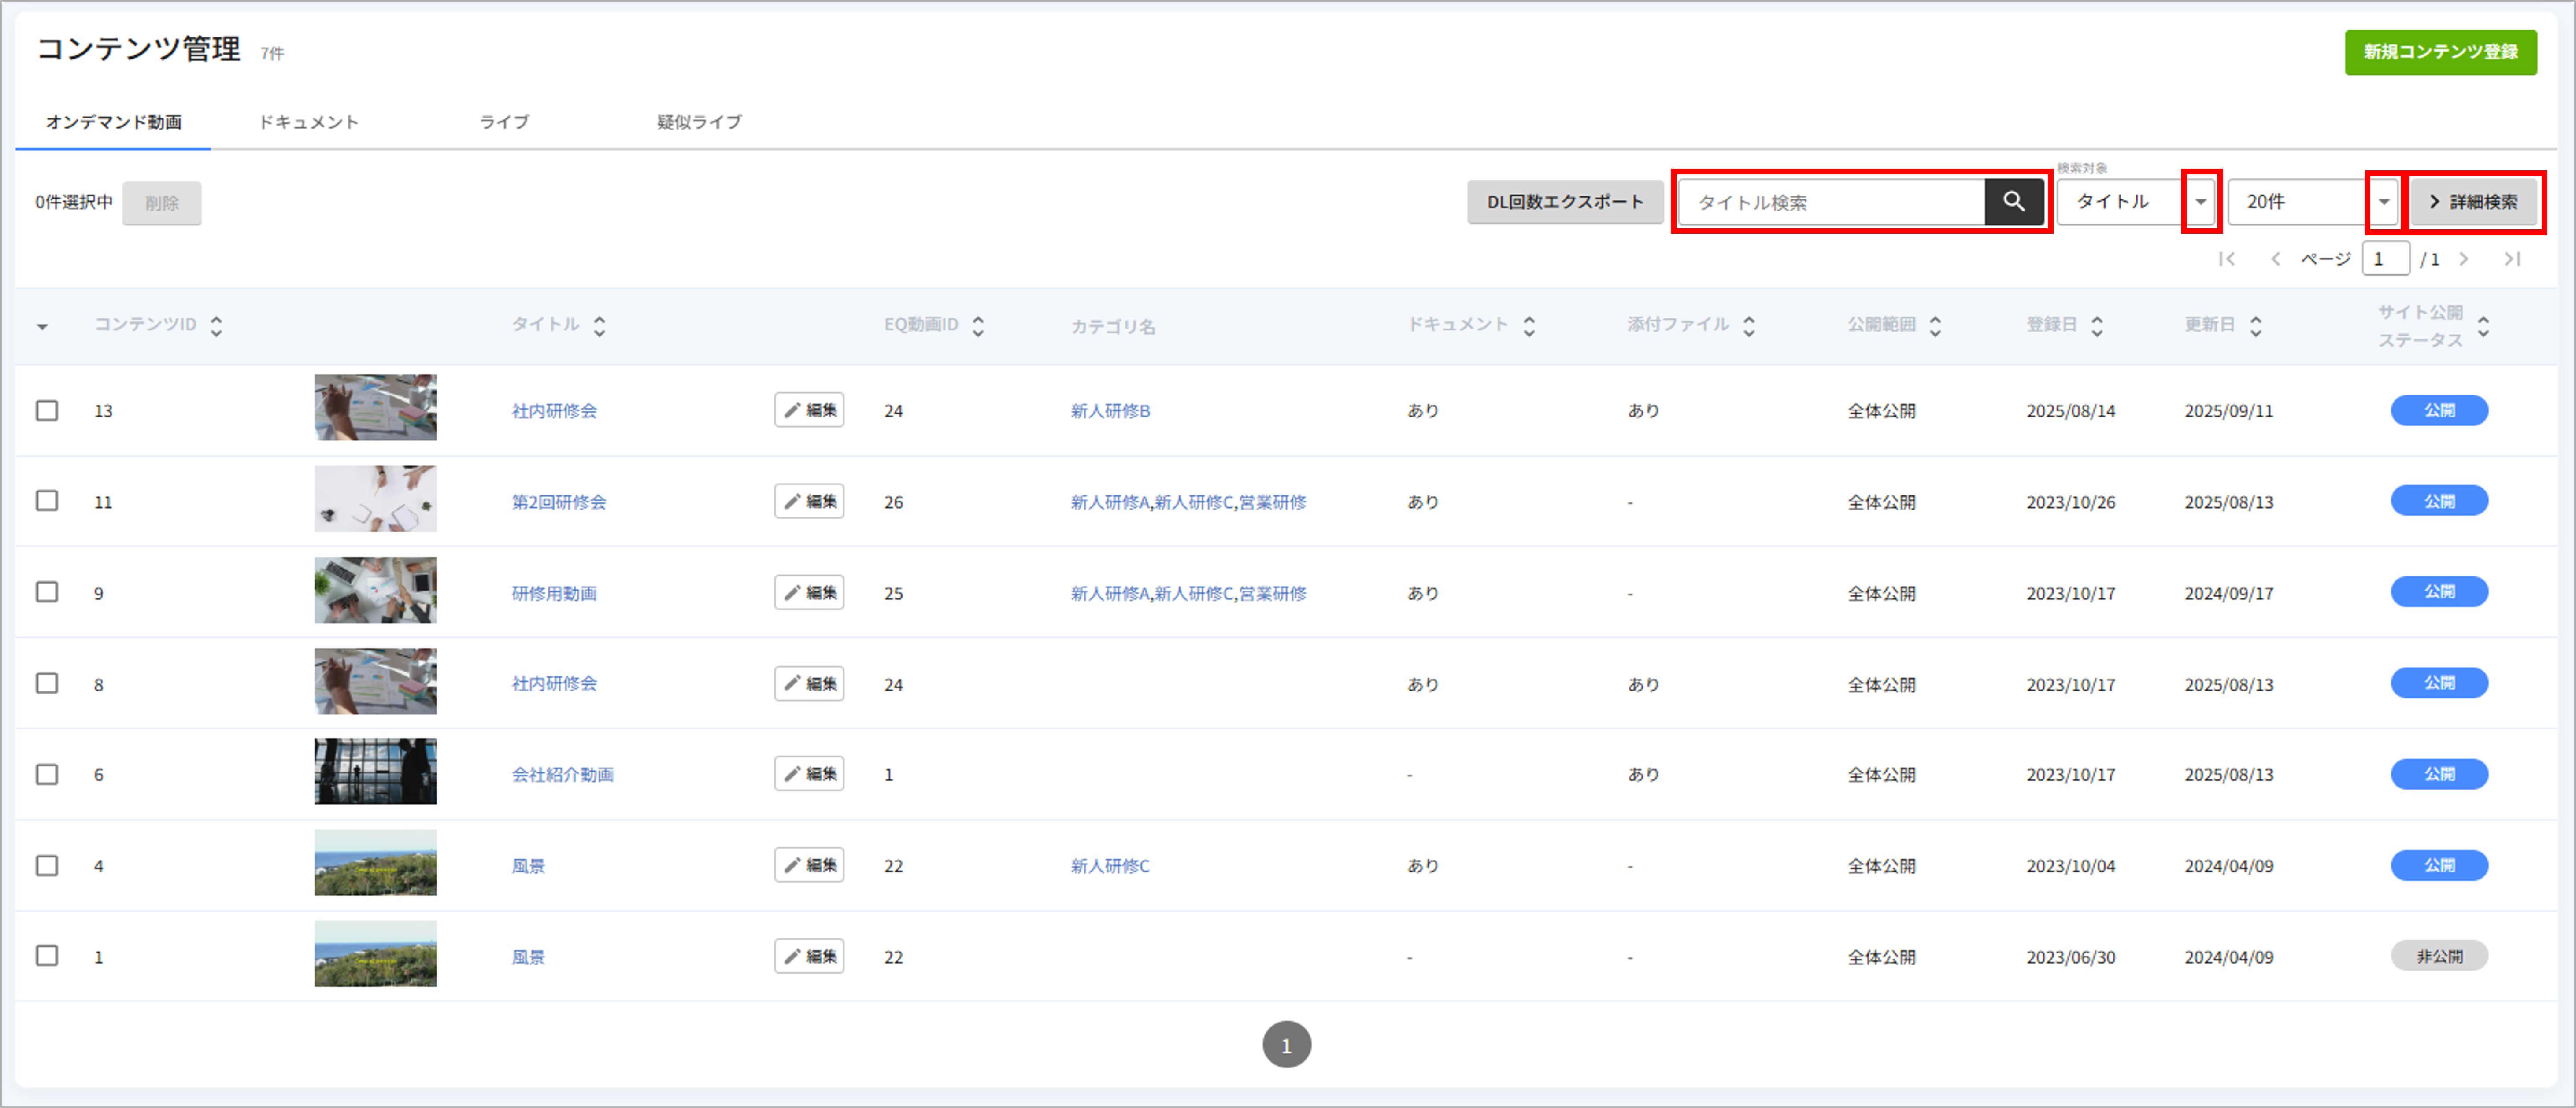Open the 新人研修B category link
The width and height of the screenshot is (2576, 1108).
pos(1110,411)
